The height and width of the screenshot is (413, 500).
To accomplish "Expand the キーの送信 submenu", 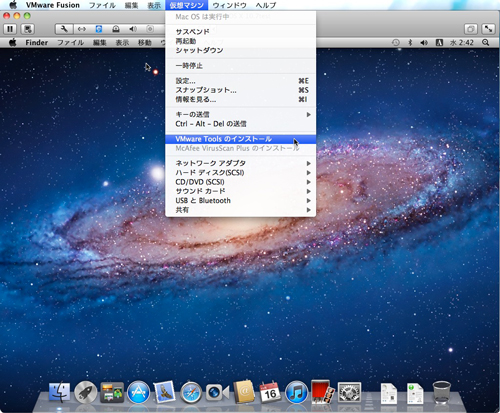I will coord(240,114).
